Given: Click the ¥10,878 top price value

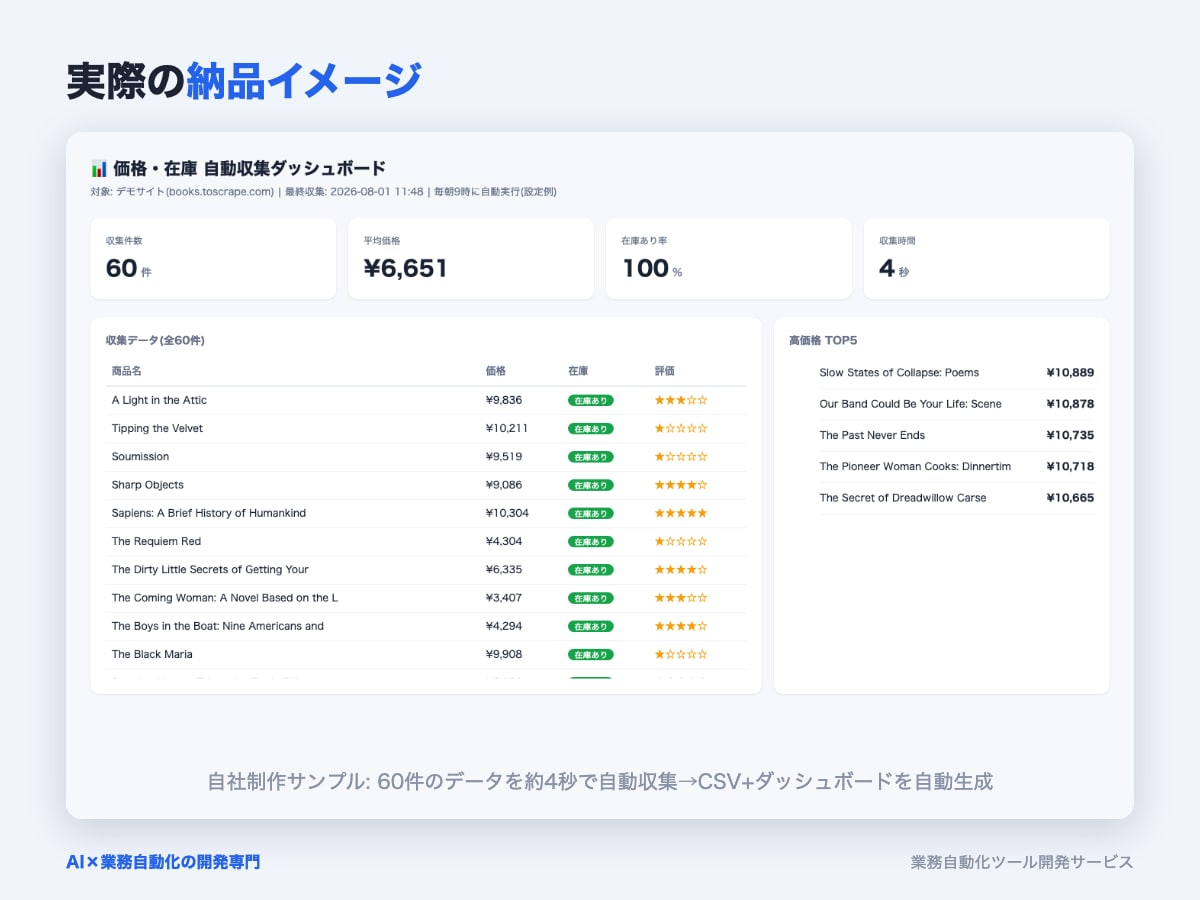Looking at the screenshot, I should click(1070, 404).
